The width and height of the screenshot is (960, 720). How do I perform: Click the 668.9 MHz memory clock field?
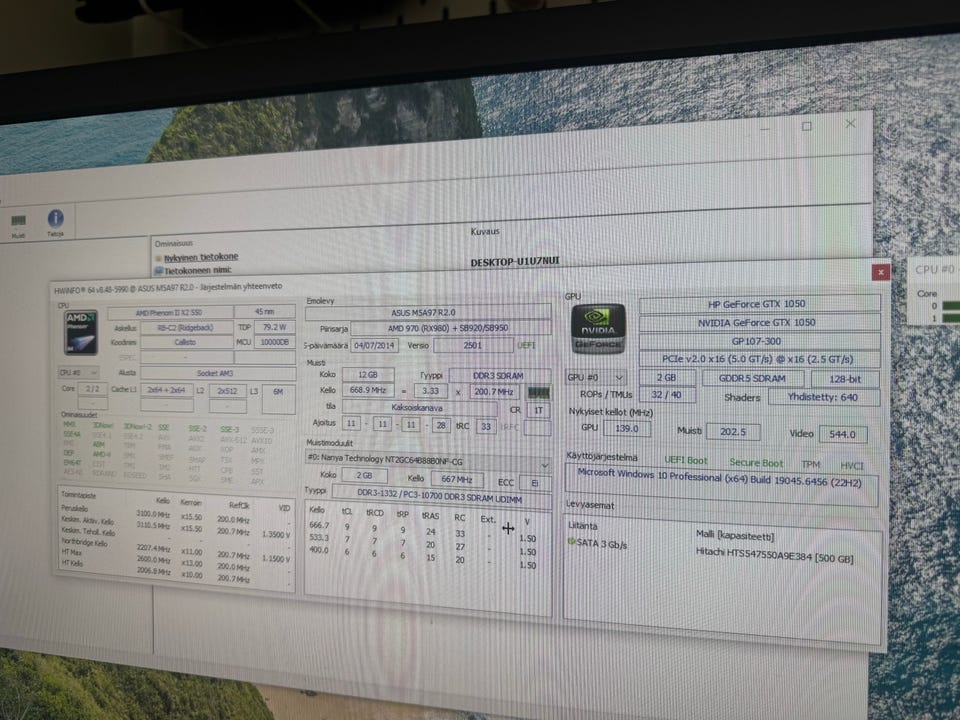(x=367, y=390)
